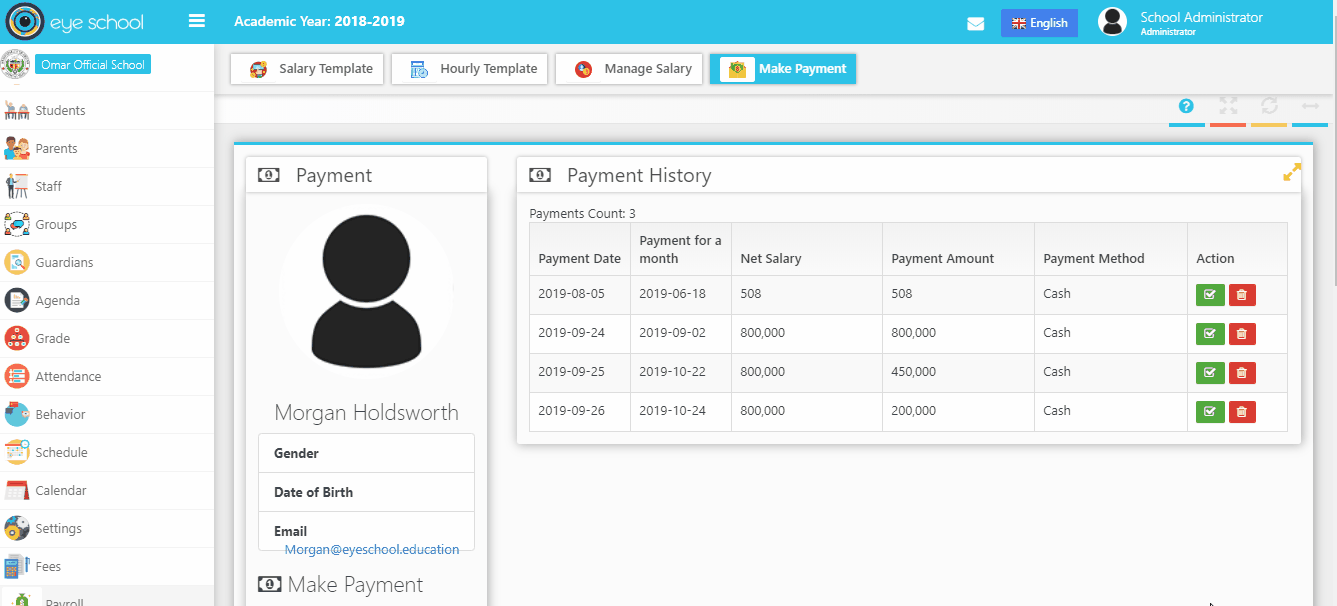Open Students in the sidebar
Screen dimensions: 1337x606
(107, 111)
